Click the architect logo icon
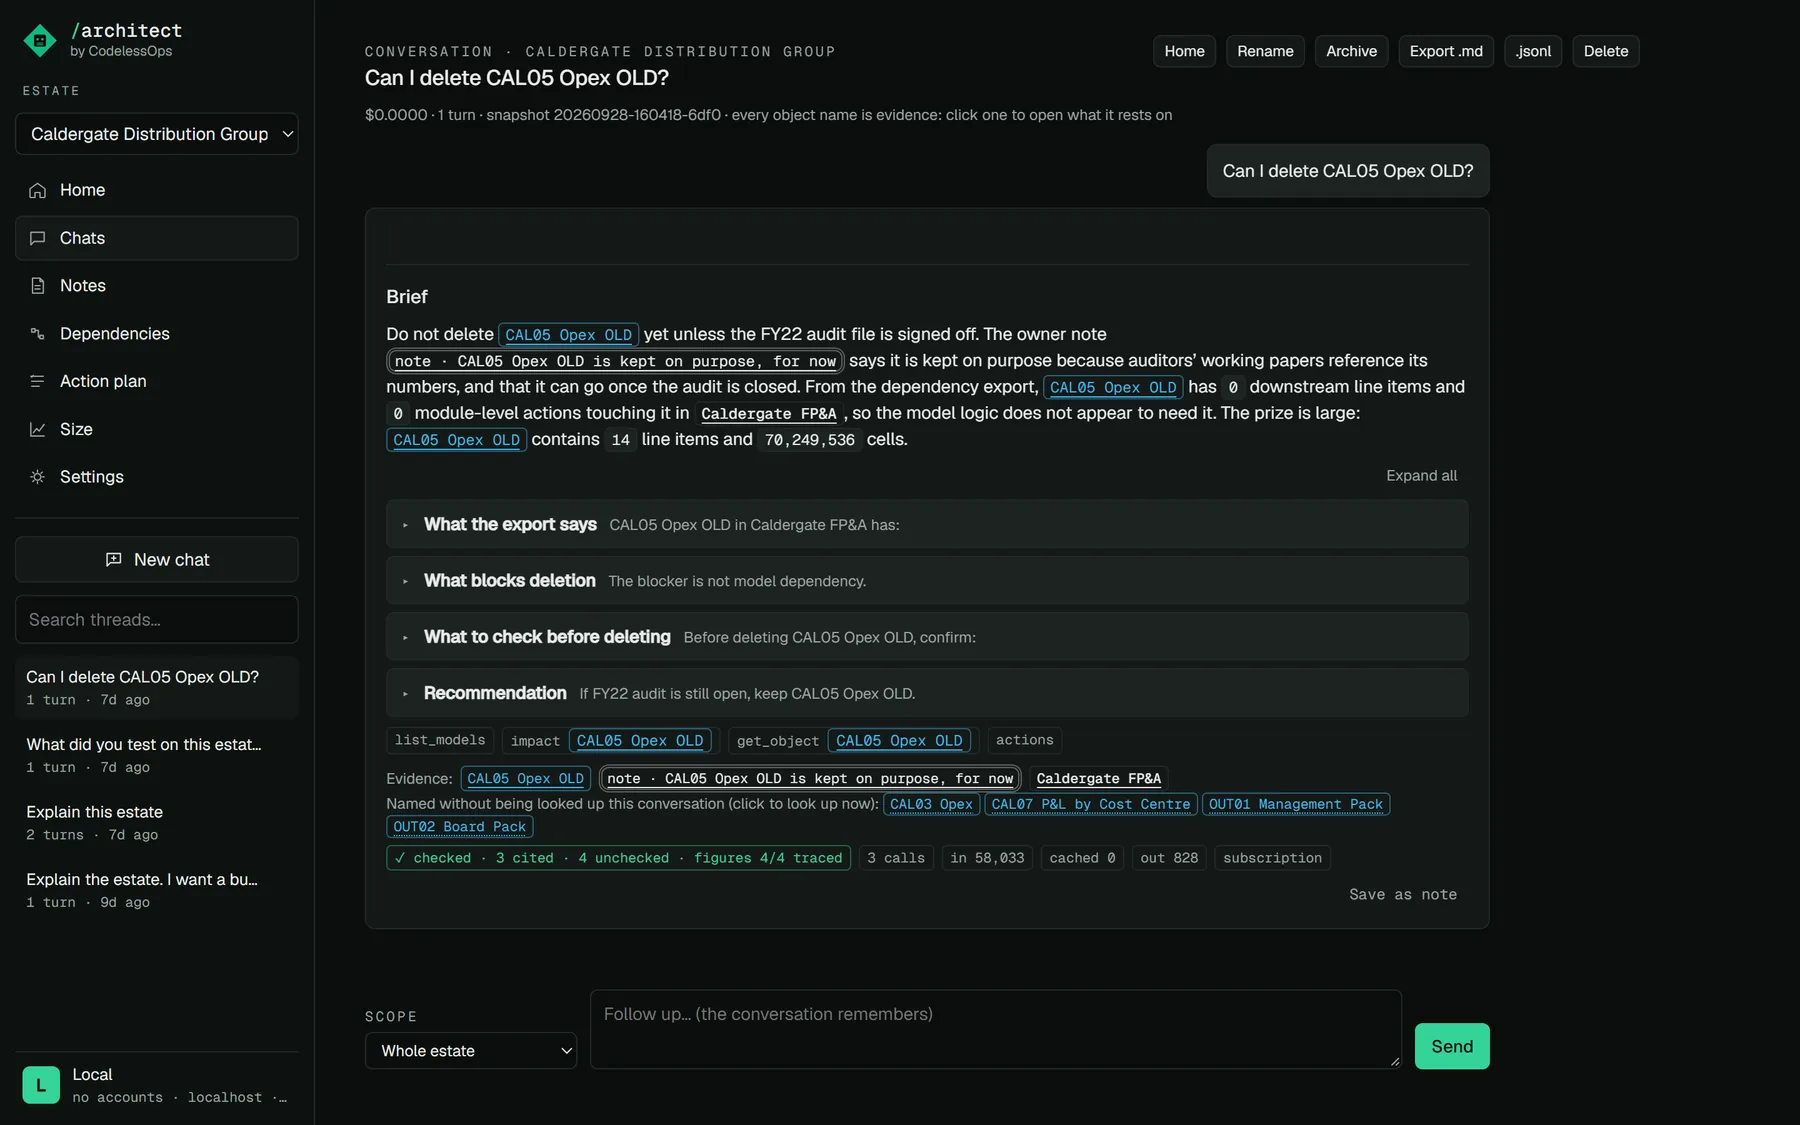 39,40
